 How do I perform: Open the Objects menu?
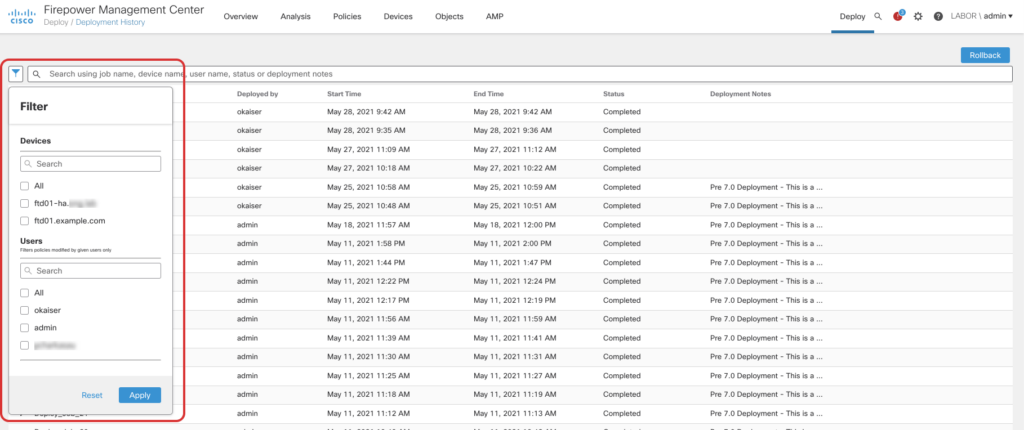[449, 16]
